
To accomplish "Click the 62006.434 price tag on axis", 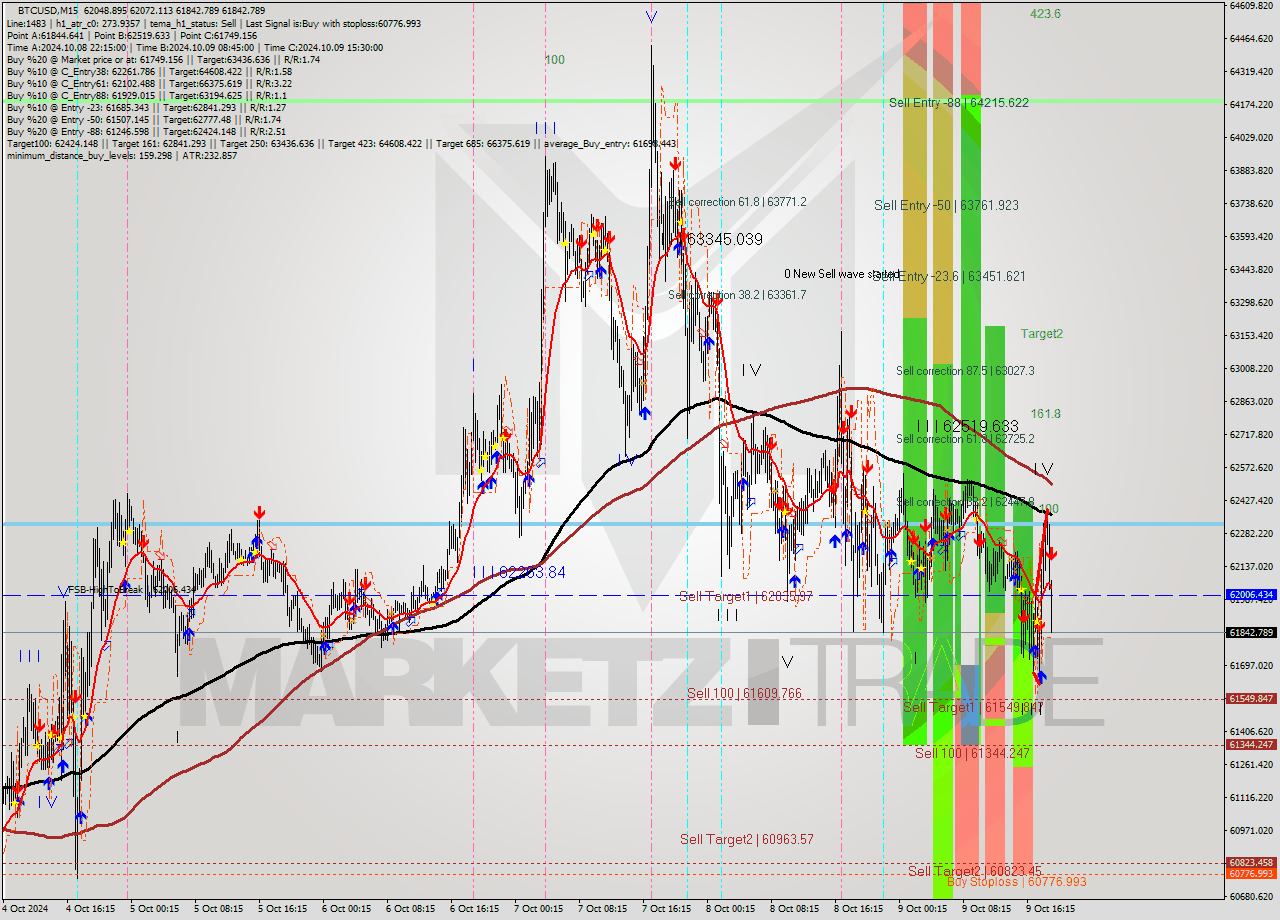I will click(1251, 594).
